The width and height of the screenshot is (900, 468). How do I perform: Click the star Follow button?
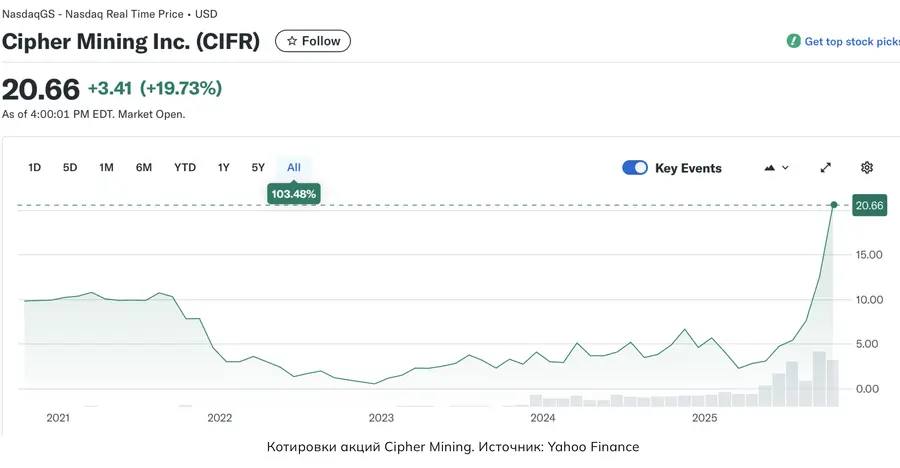coord(313,41)
